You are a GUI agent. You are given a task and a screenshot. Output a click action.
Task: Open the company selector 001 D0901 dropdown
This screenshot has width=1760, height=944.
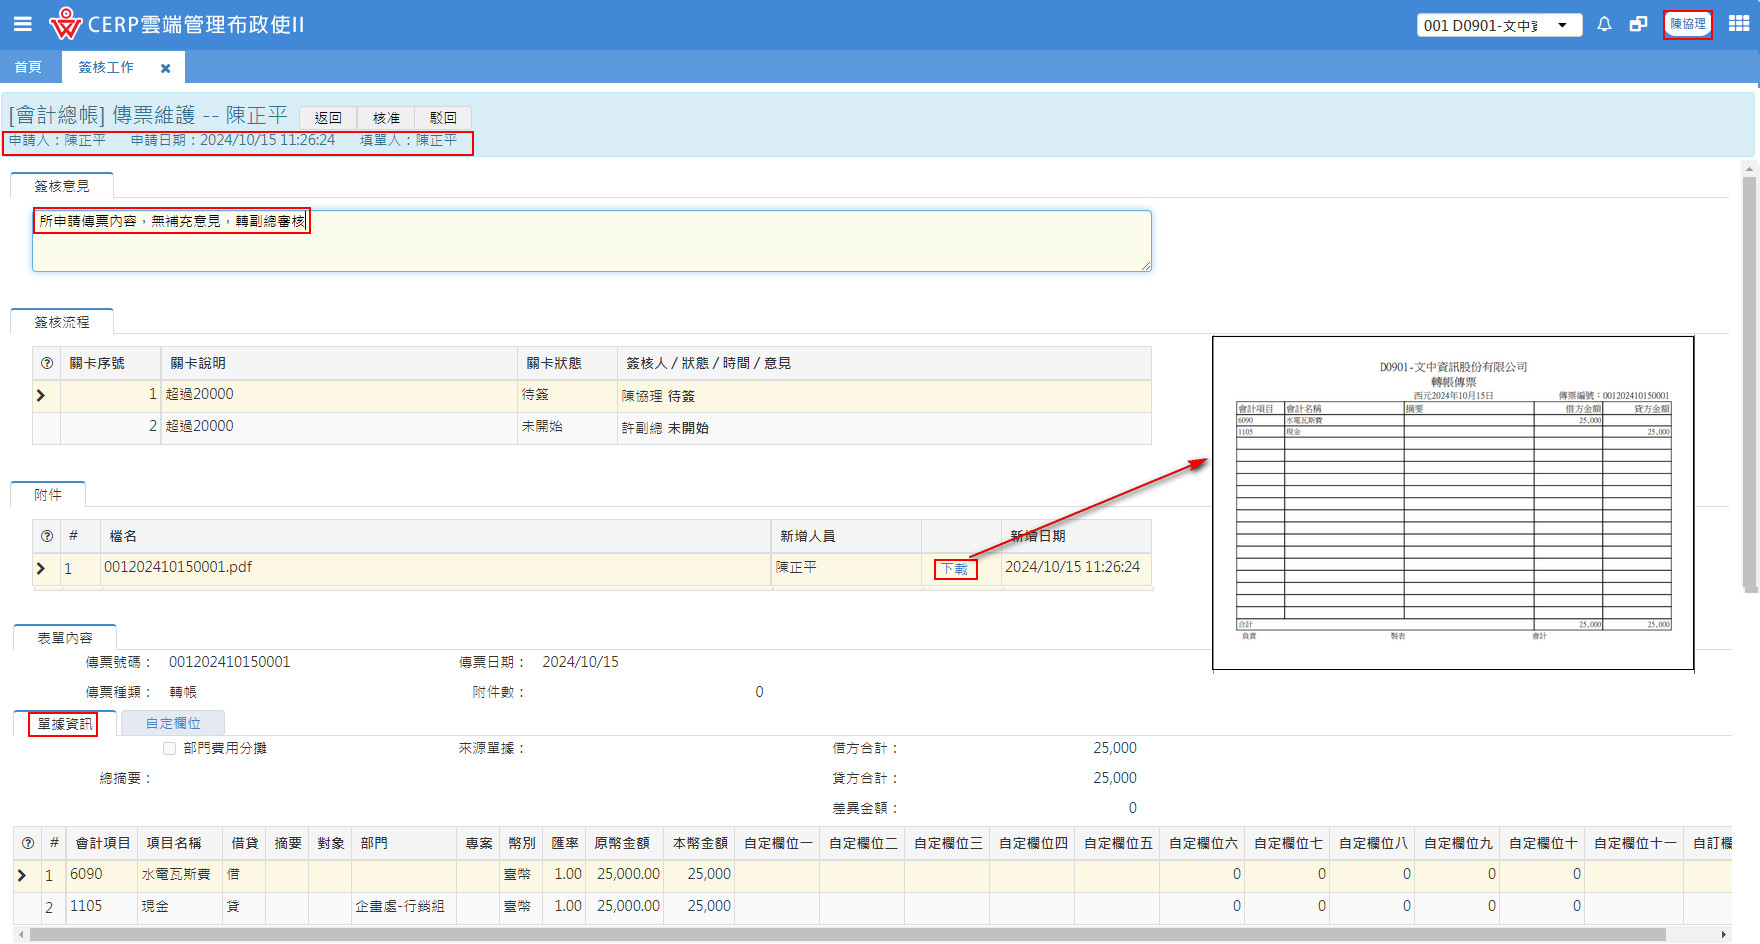click(1498, 25)
